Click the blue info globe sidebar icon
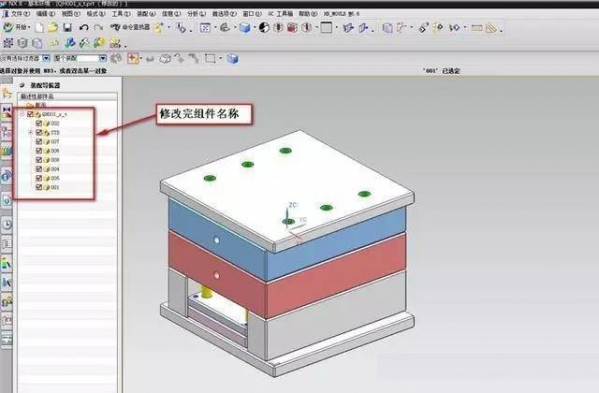This screenshot has height=393, width=599. click(6, 177)
